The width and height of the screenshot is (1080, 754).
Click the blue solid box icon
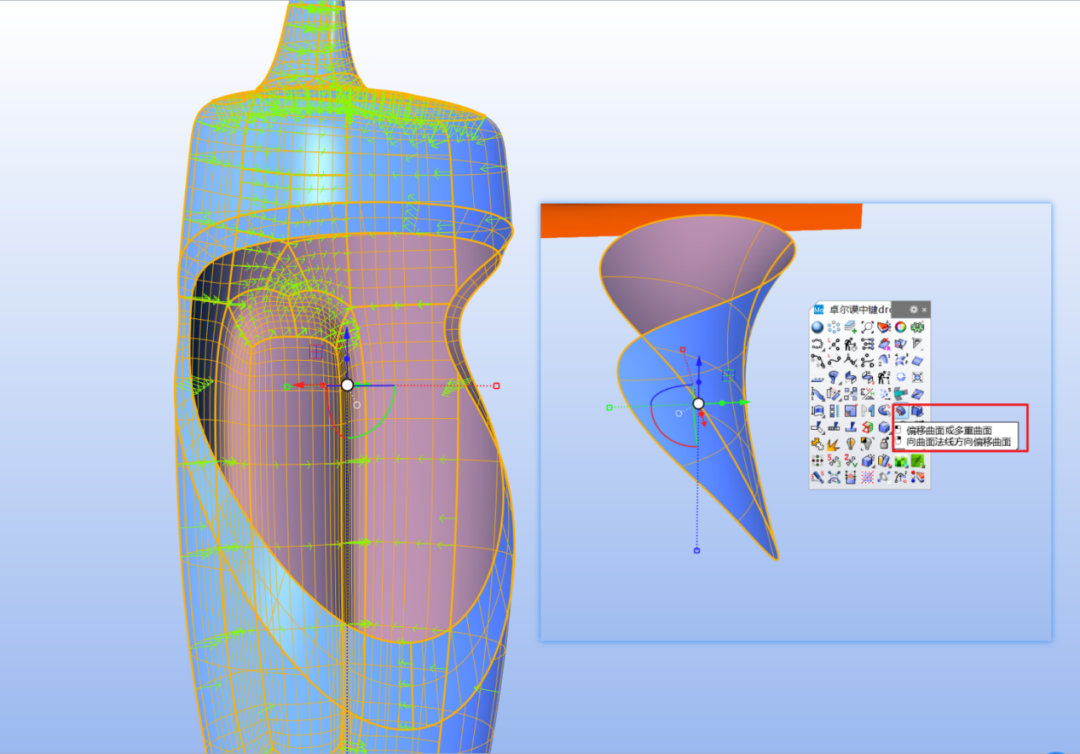click(884, 428)
